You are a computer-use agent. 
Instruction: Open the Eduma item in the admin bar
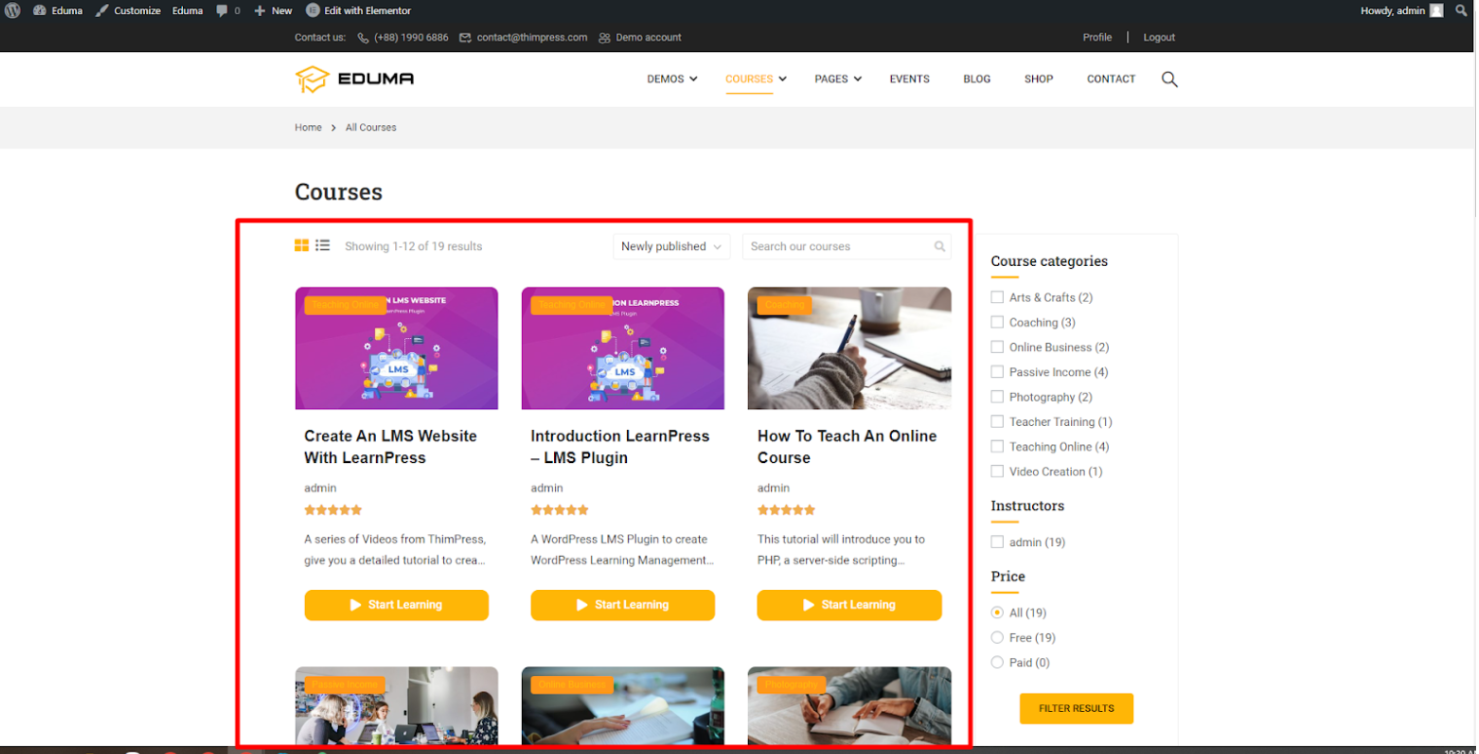[187, 10]
